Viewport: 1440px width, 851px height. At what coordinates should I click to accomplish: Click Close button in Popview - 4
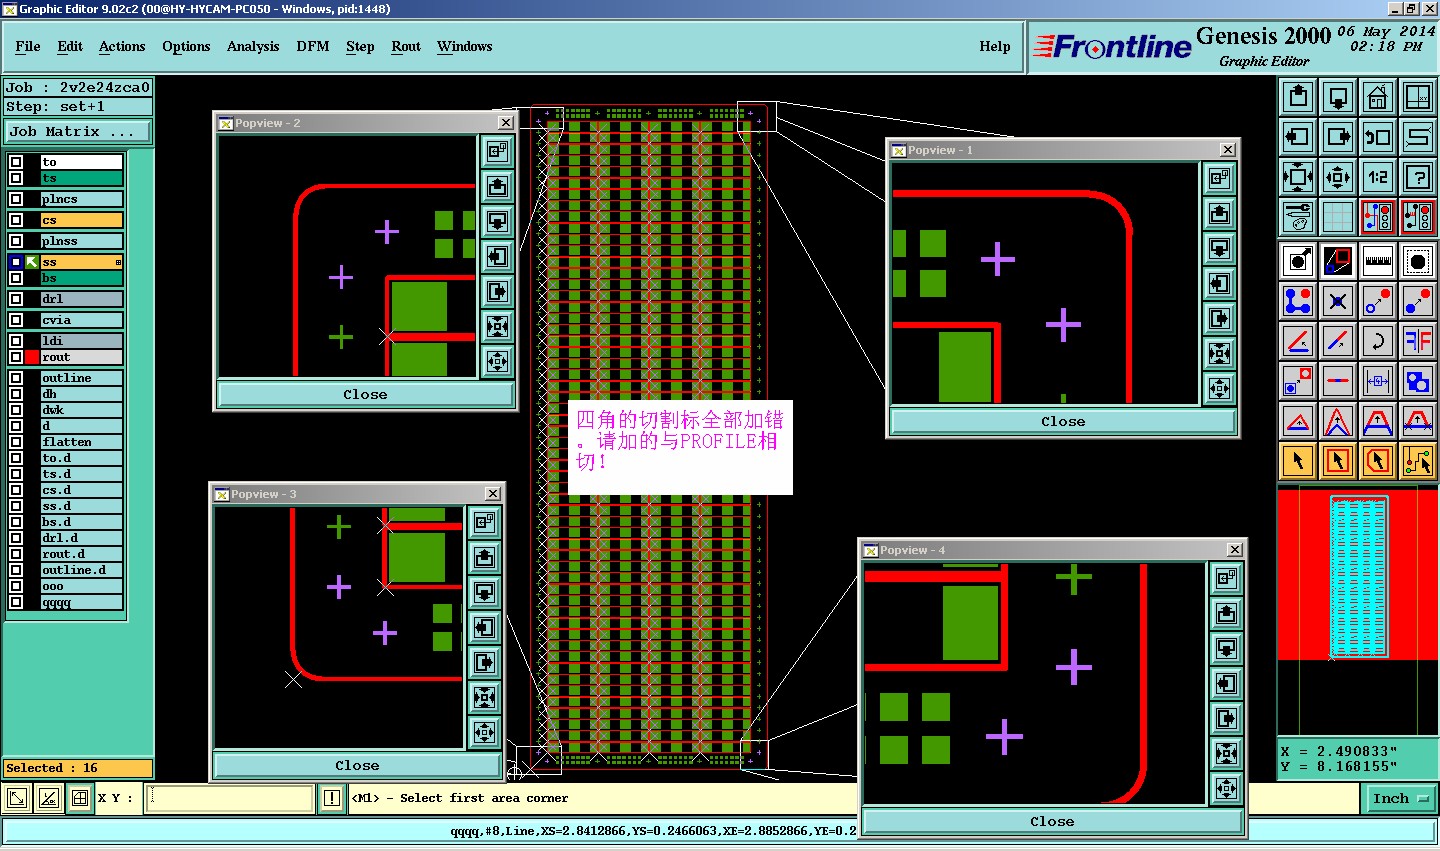click(1052, 822)
